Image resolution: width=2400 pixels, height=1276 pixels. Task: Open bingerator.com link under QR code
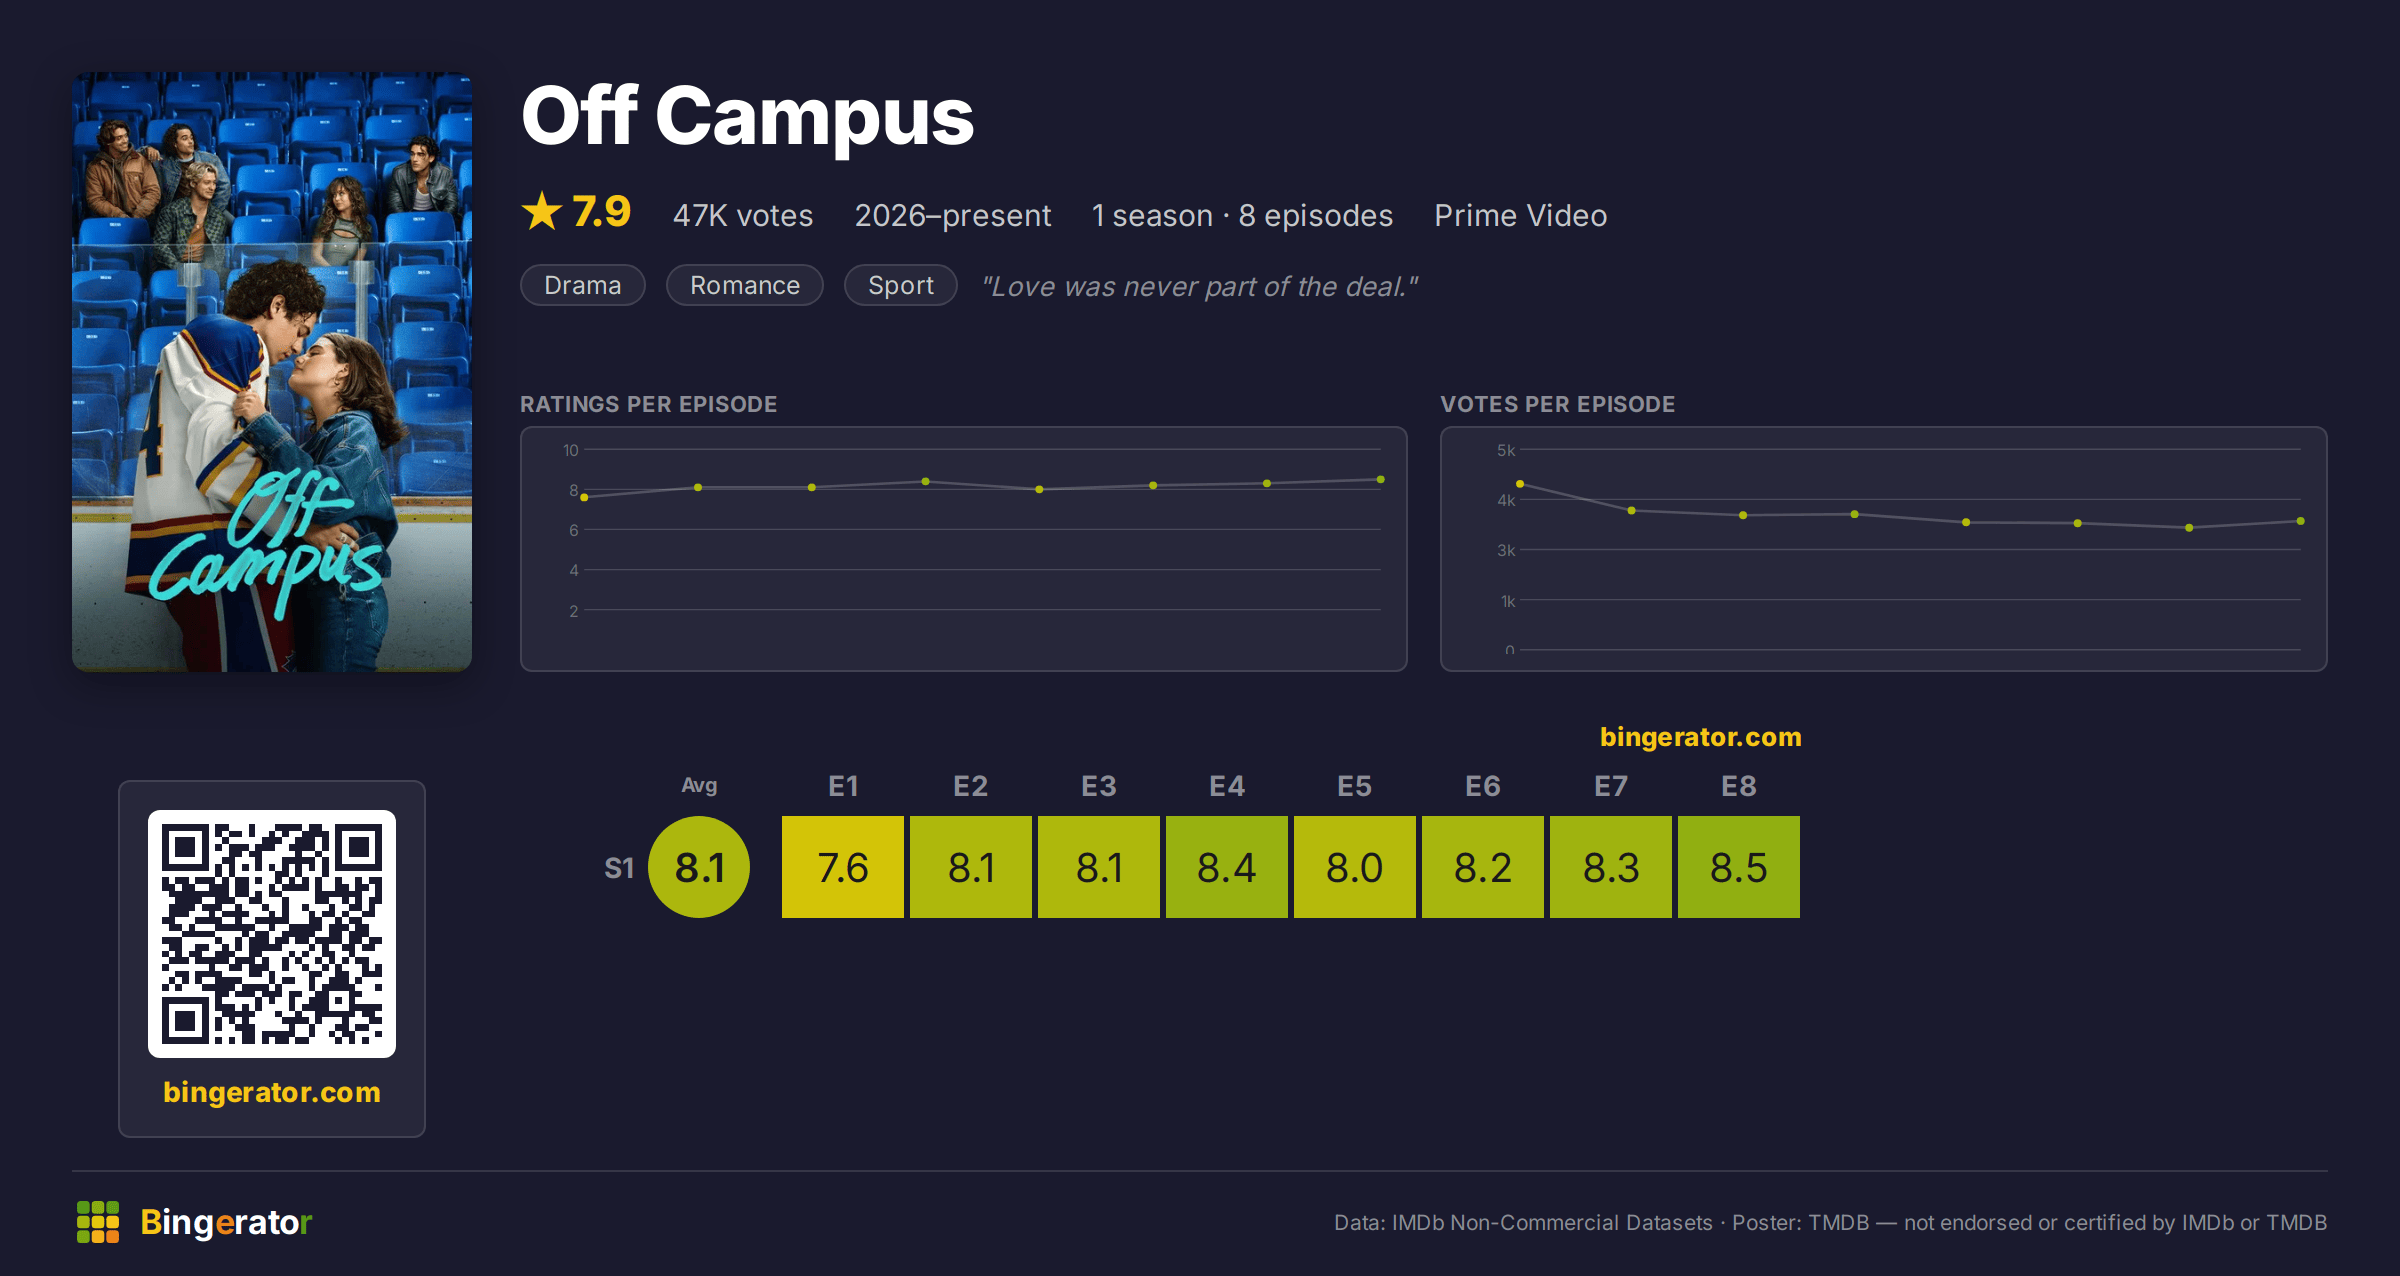(272, 1092)
